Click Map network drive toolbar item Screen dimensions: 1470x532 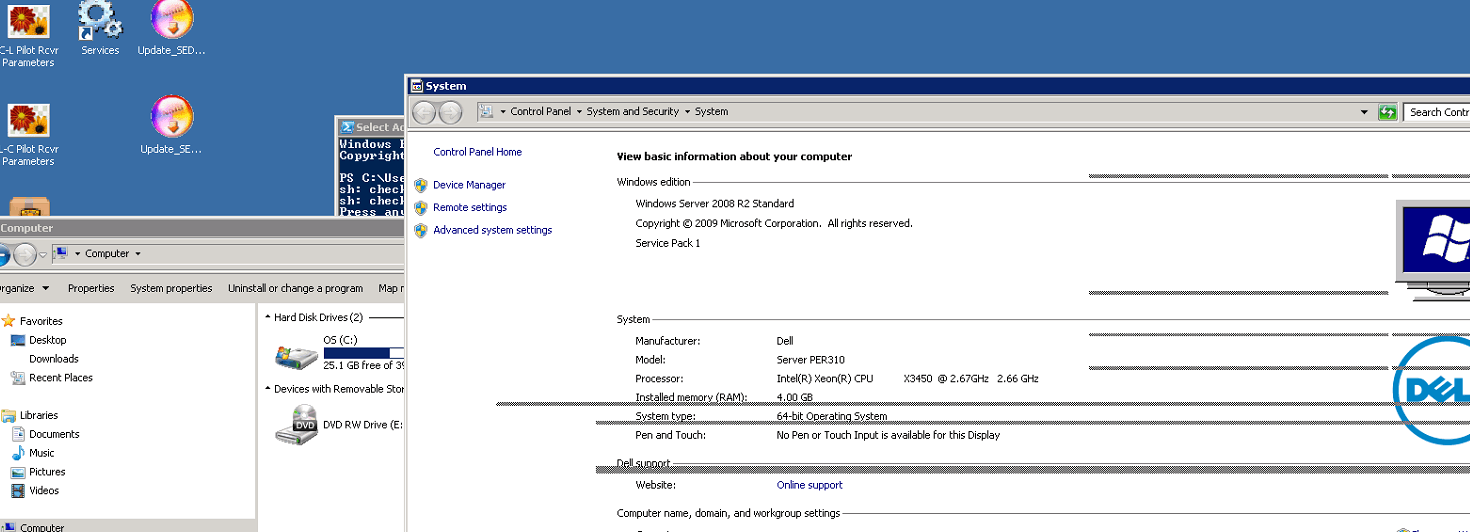click(x=390, y=288)
